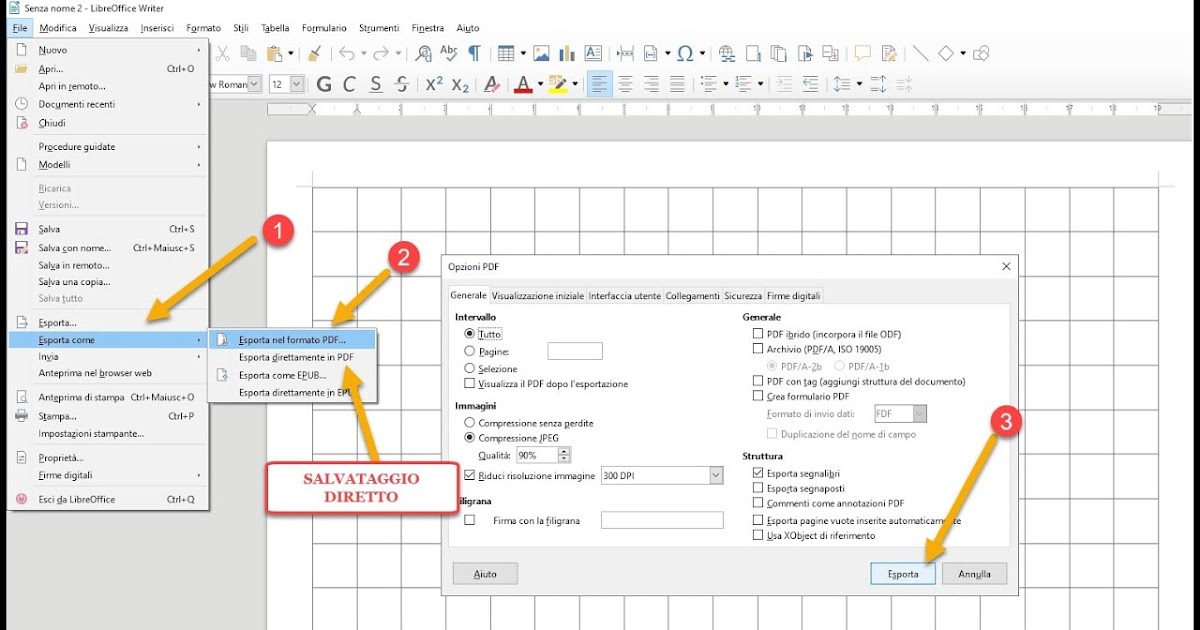
Task: Select the Clone formatting paintbrush
Action: [x=314, y=54]
